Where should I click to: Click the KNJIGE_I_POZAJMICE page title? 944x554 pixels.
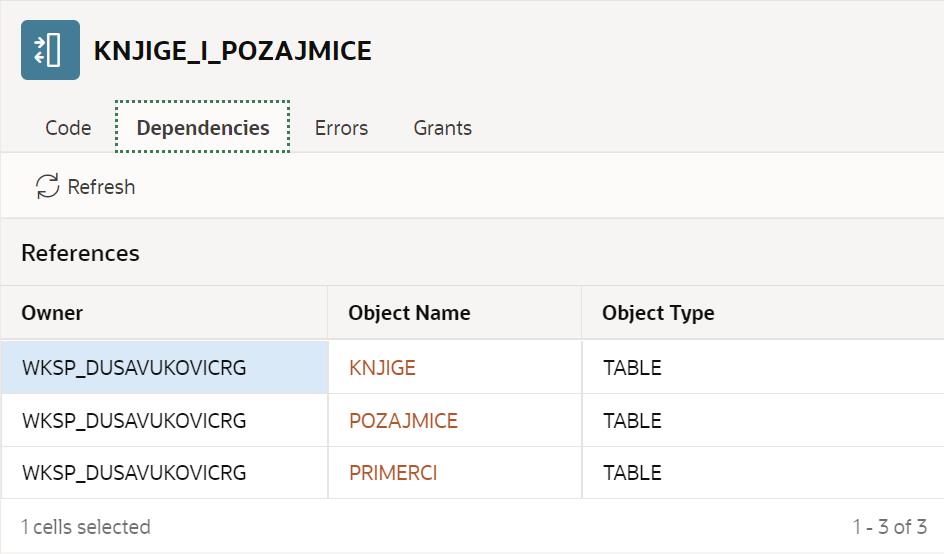232,51
